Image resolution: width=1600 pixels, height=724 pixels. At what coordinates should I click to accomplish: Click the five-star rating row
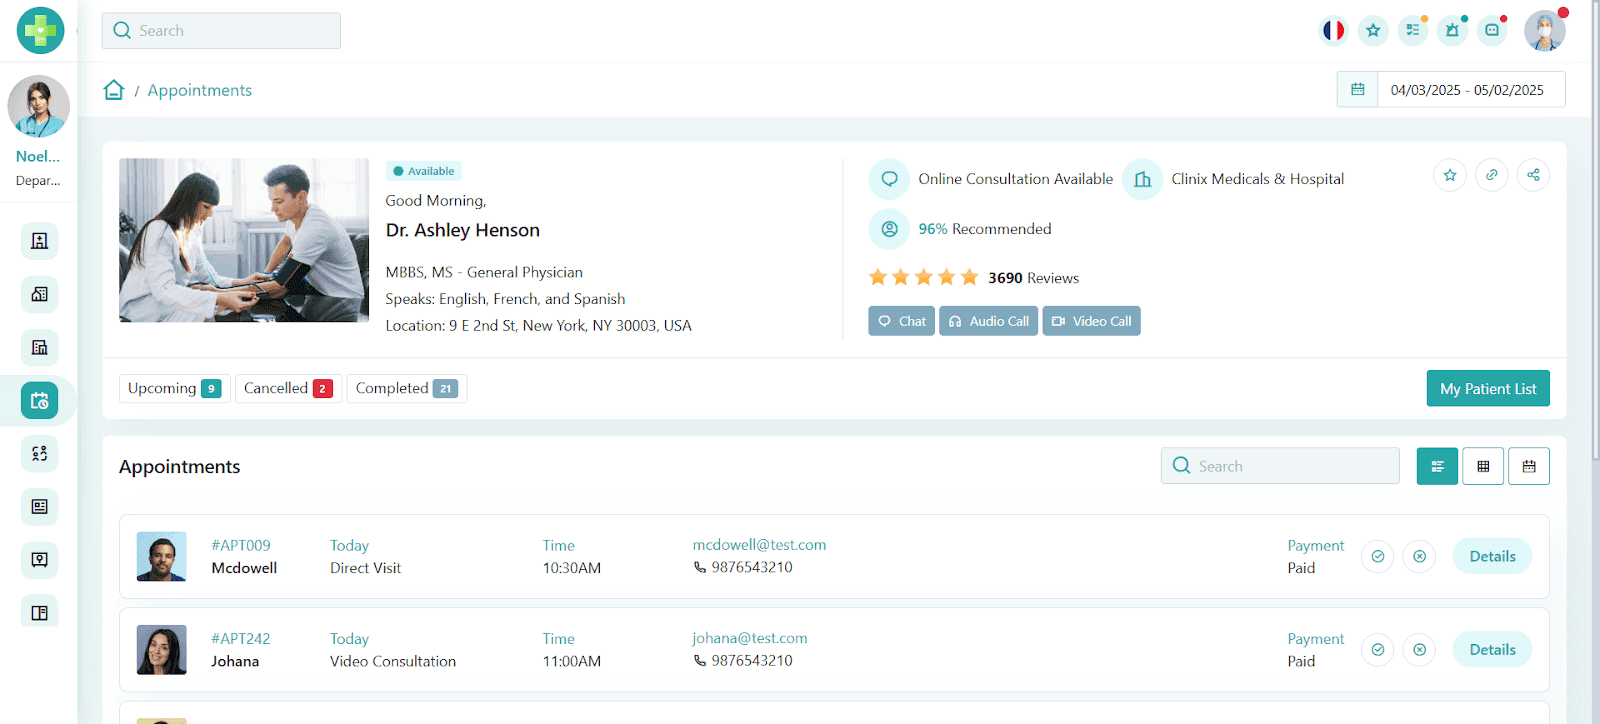(923, 277)
